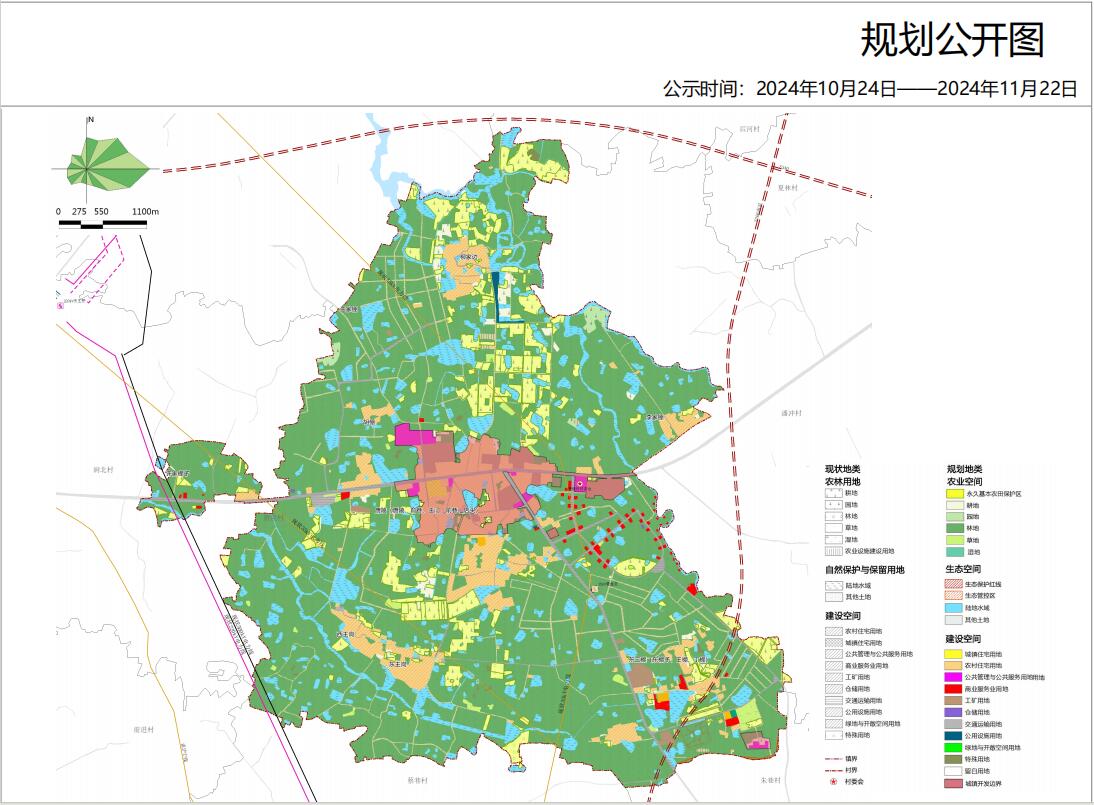
Task: Select the 生态保护红线 hatched legend symbol
Action: point(954,584)
